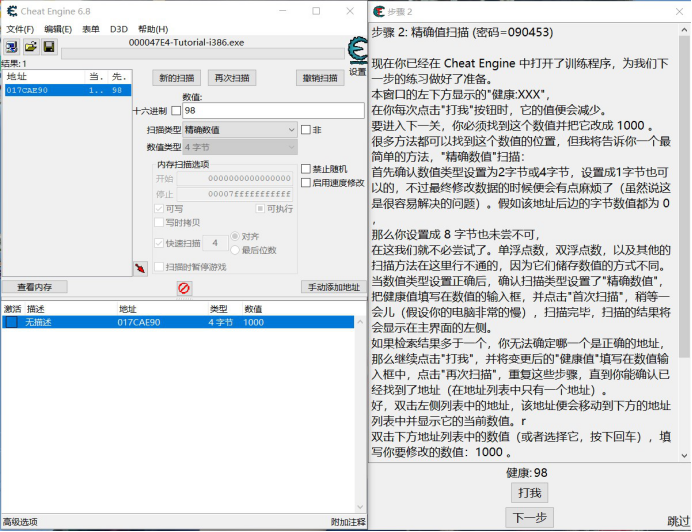Click the 再次扫描 button
This screenshot has width=692, height=532.
tap(232, 78)
